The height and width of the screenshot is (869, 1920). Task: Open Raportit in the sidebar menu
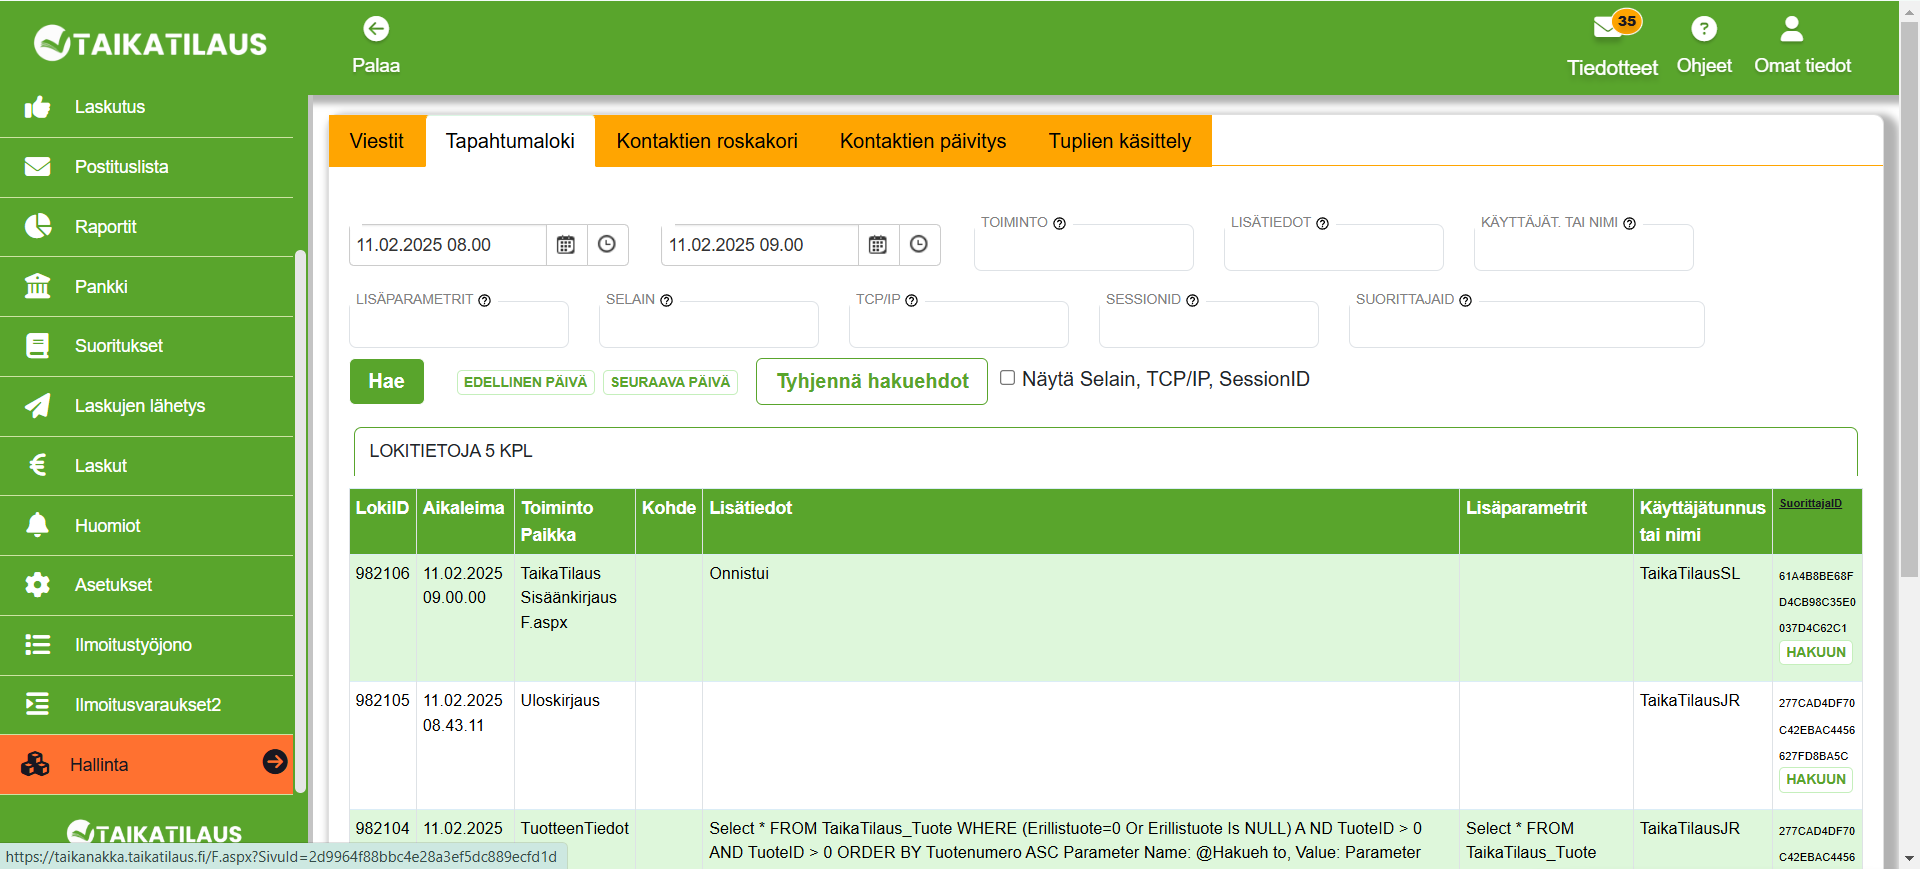tap(147, 227)
